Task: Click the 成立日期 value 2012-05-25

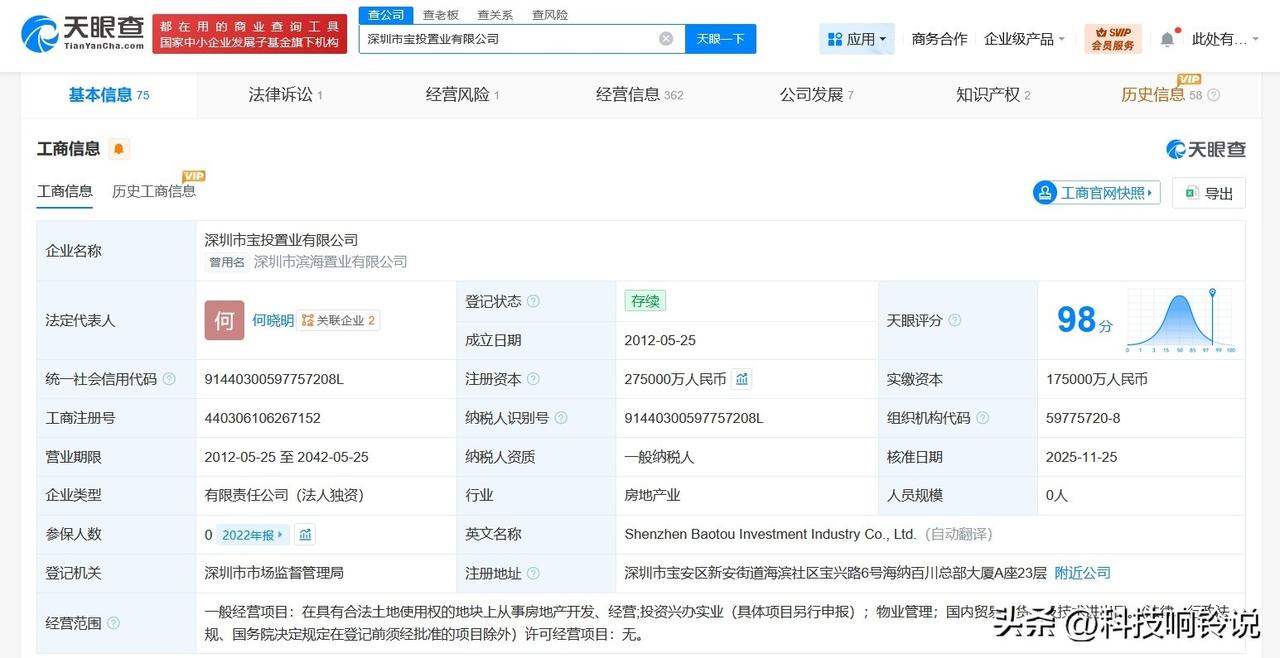Action: pos(660,340)
